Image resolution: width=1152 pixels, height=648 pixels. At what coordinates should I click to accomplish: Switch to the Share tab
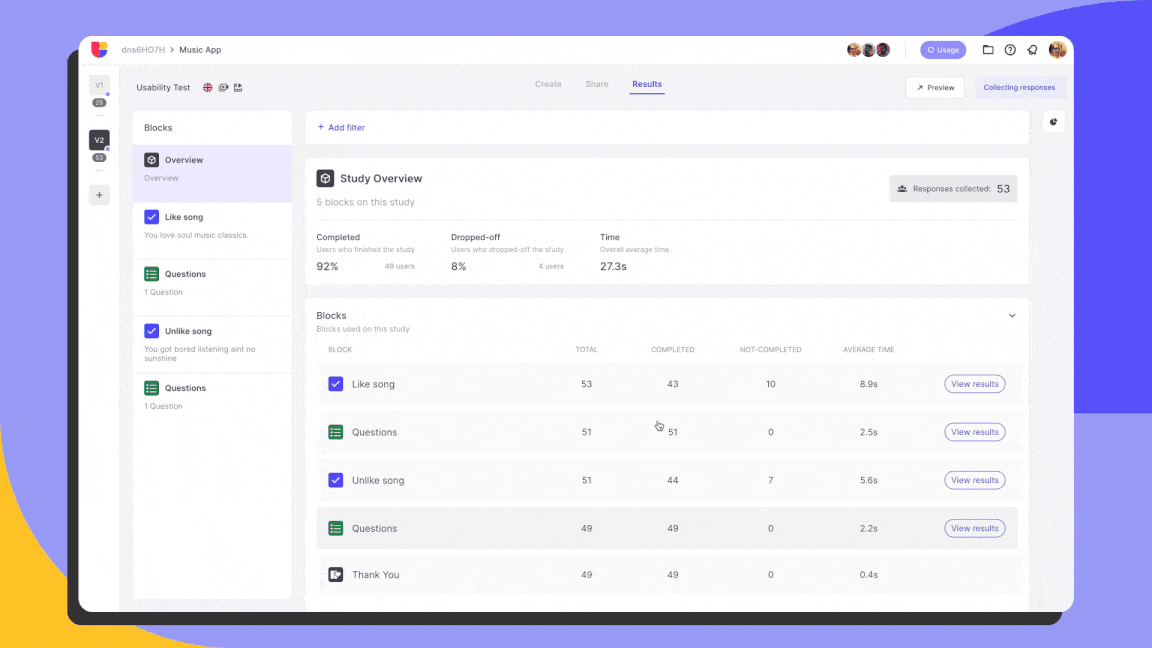tap(597, 85)
